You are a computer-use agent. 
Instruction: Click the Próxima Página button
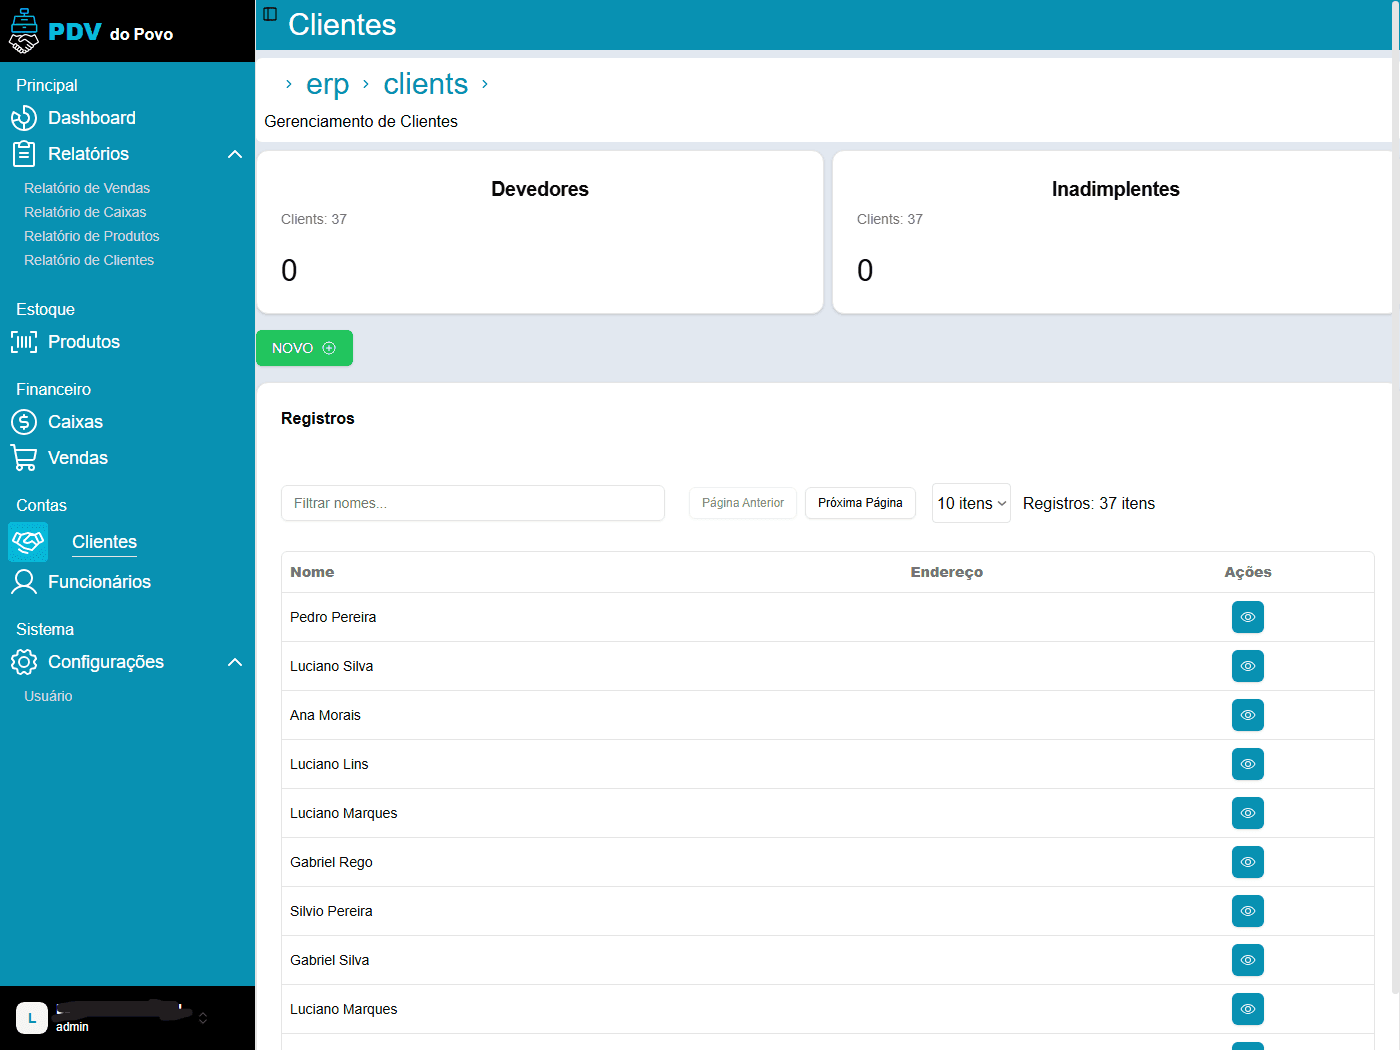[x=860, y=503]
